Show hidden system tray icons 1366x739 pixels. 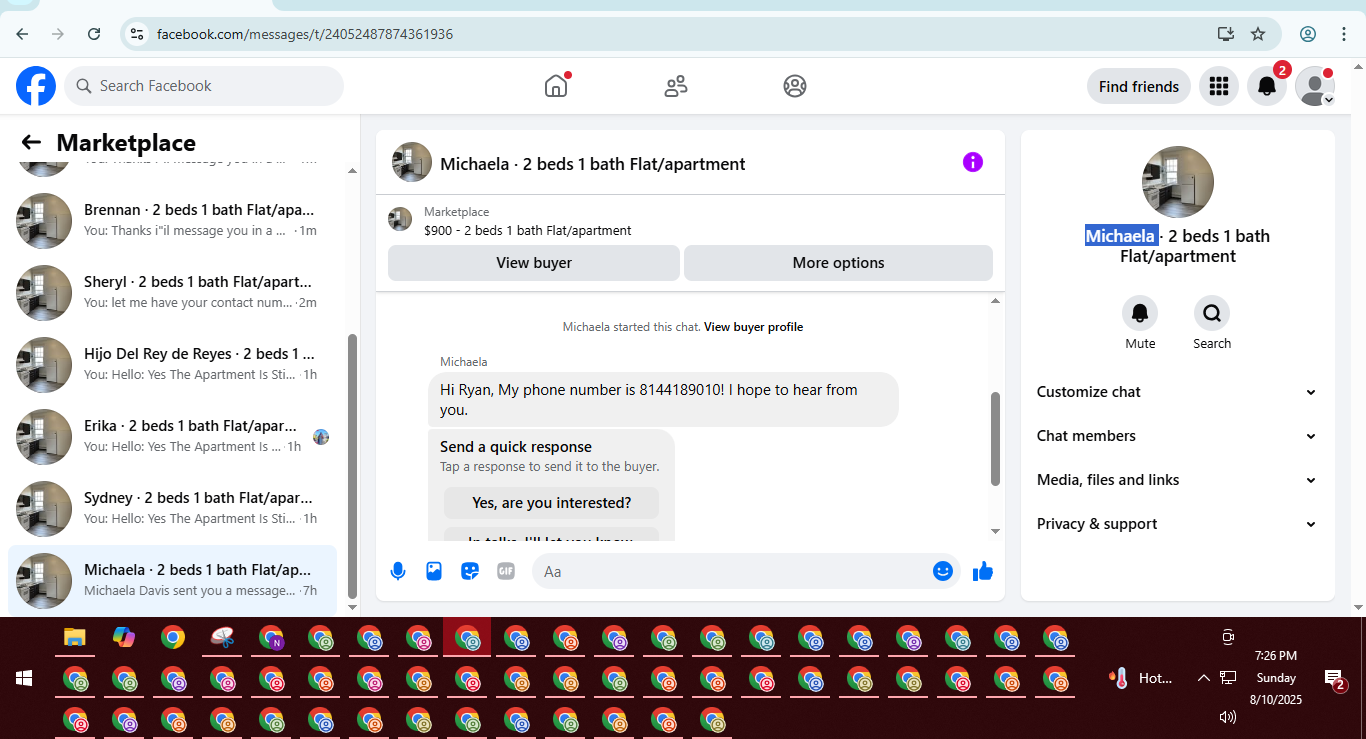(1203, 678)
